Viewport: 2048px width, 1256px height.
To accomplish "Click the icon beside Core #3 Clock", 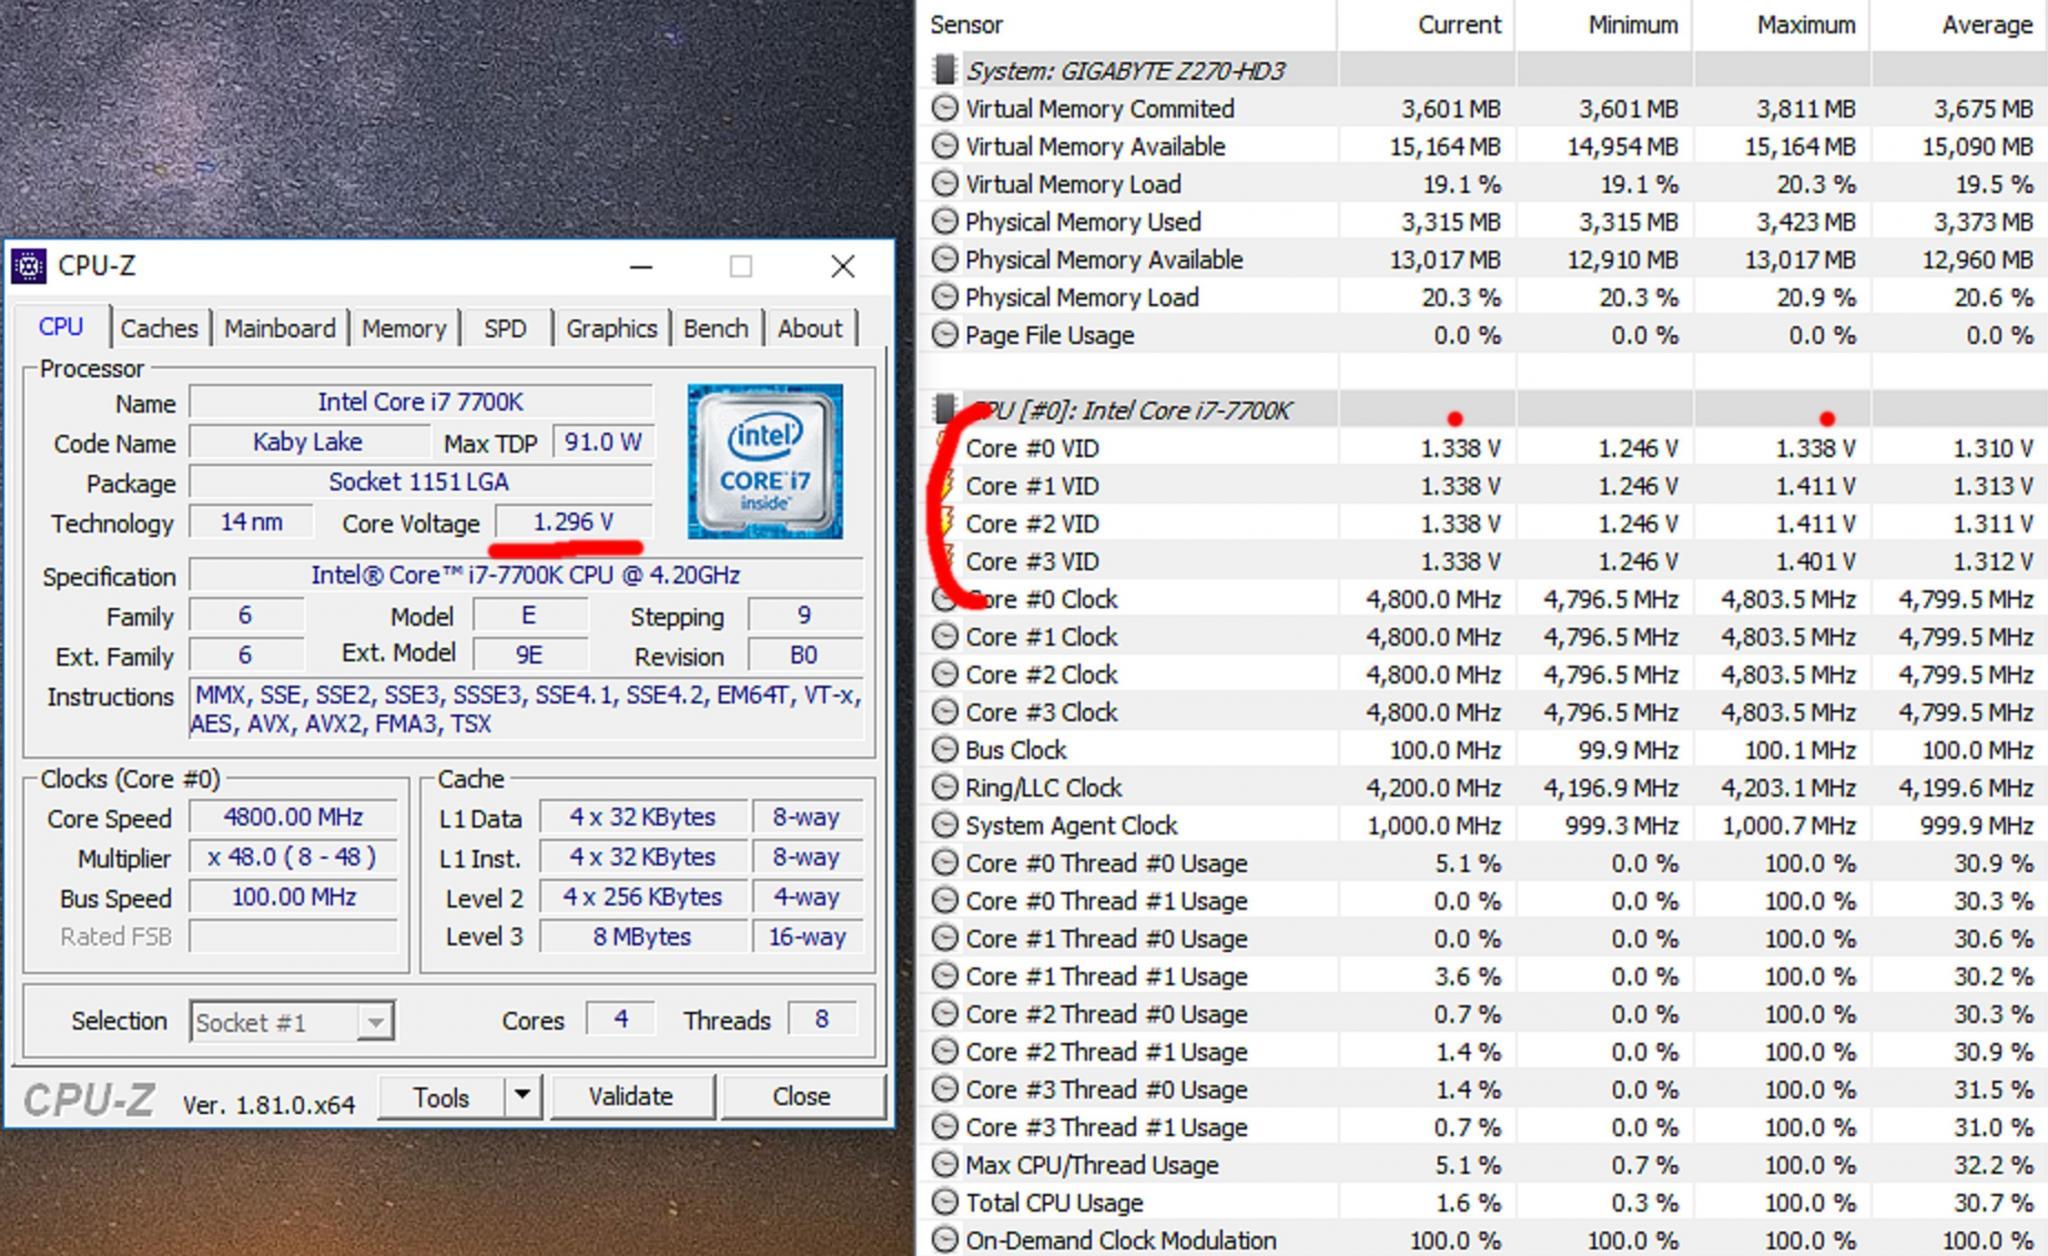I will click(944, 712).
